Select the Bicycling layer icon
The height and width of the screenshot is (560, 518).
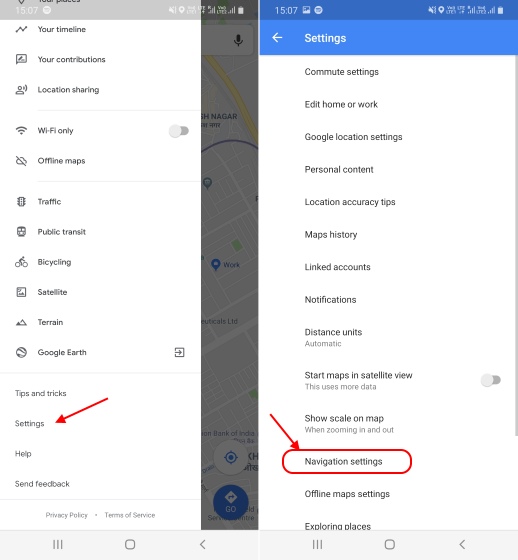tap(21, 262)
